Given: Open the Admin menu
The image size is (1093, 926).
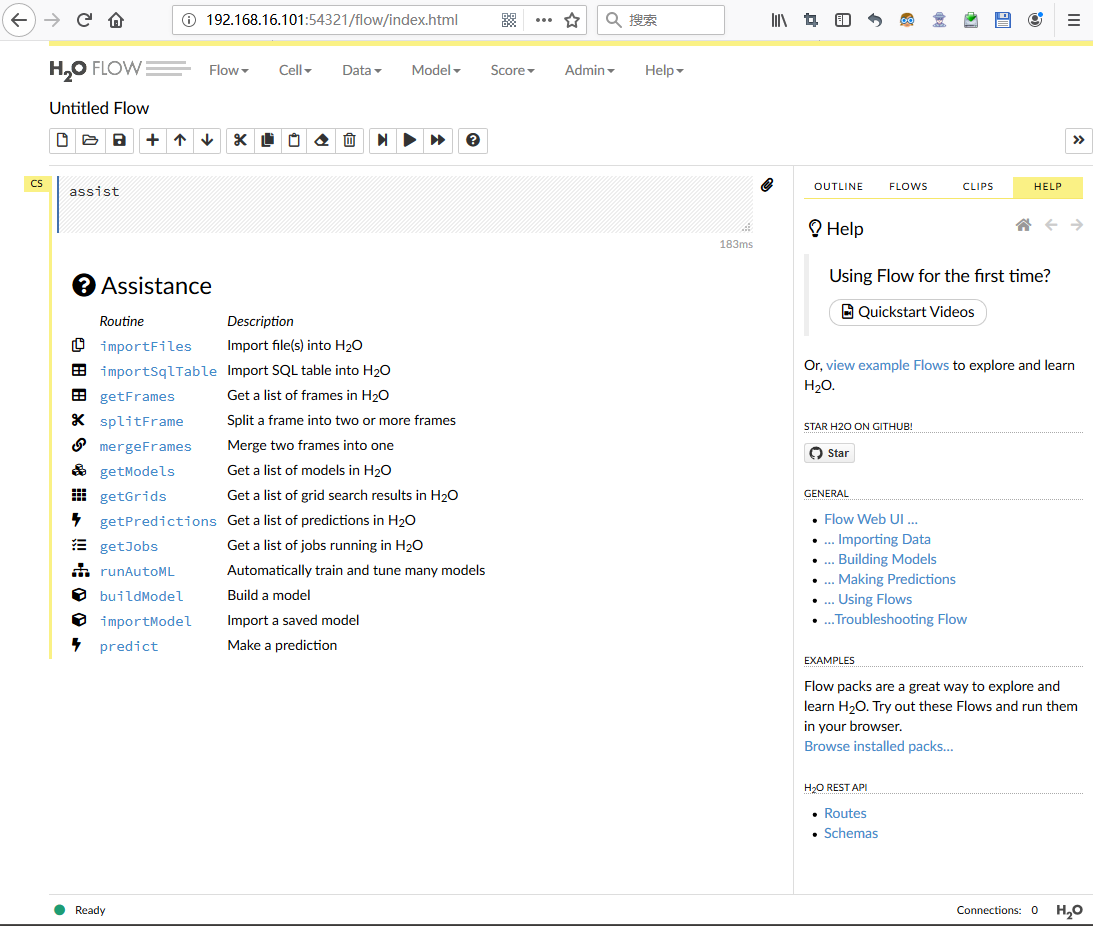Looking at the screenshot, I should click(x=589, y=70).
